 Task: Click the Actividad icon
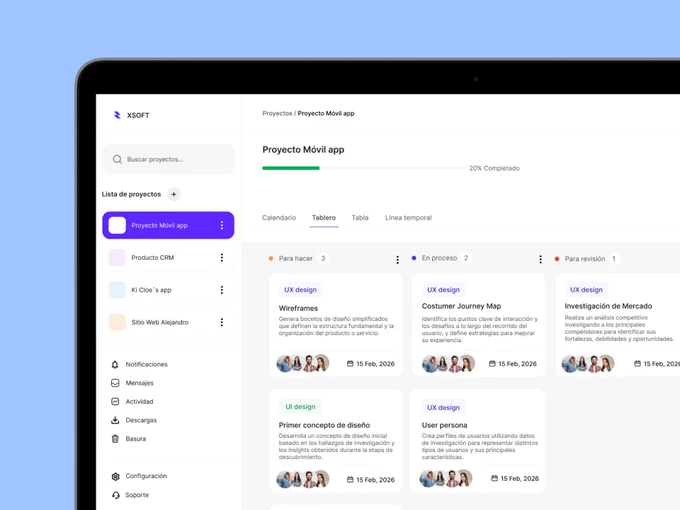[115, 402]
